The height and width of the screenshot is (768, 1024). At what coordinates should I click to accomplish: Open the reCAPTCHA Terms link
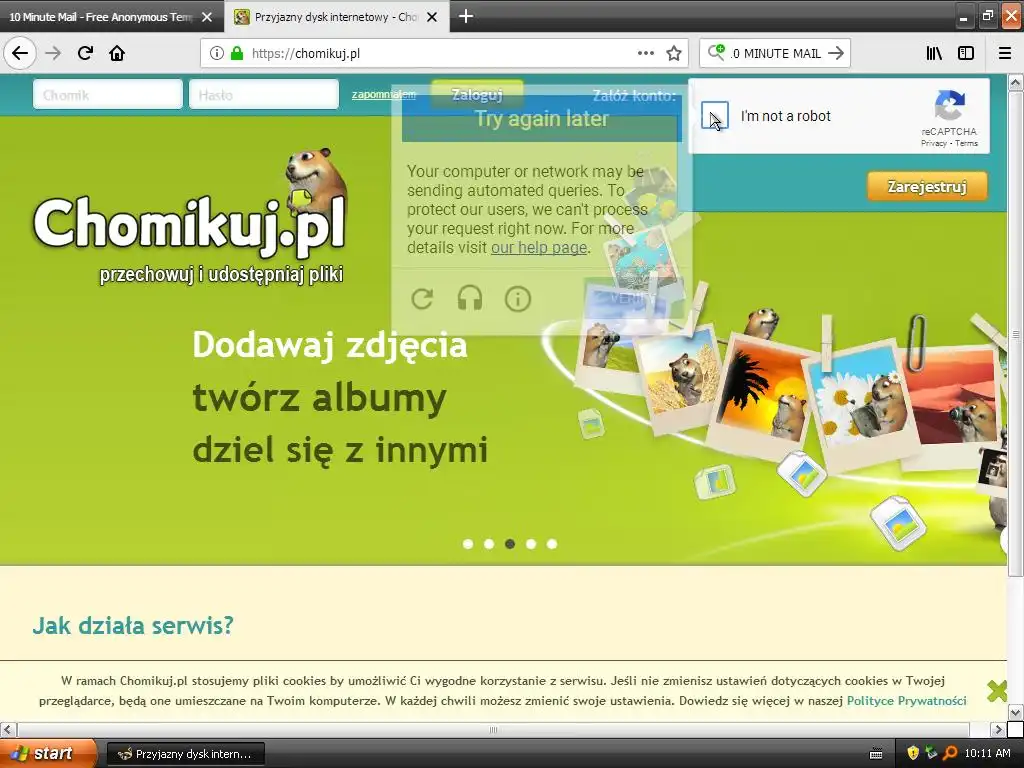tap(967, 143)
